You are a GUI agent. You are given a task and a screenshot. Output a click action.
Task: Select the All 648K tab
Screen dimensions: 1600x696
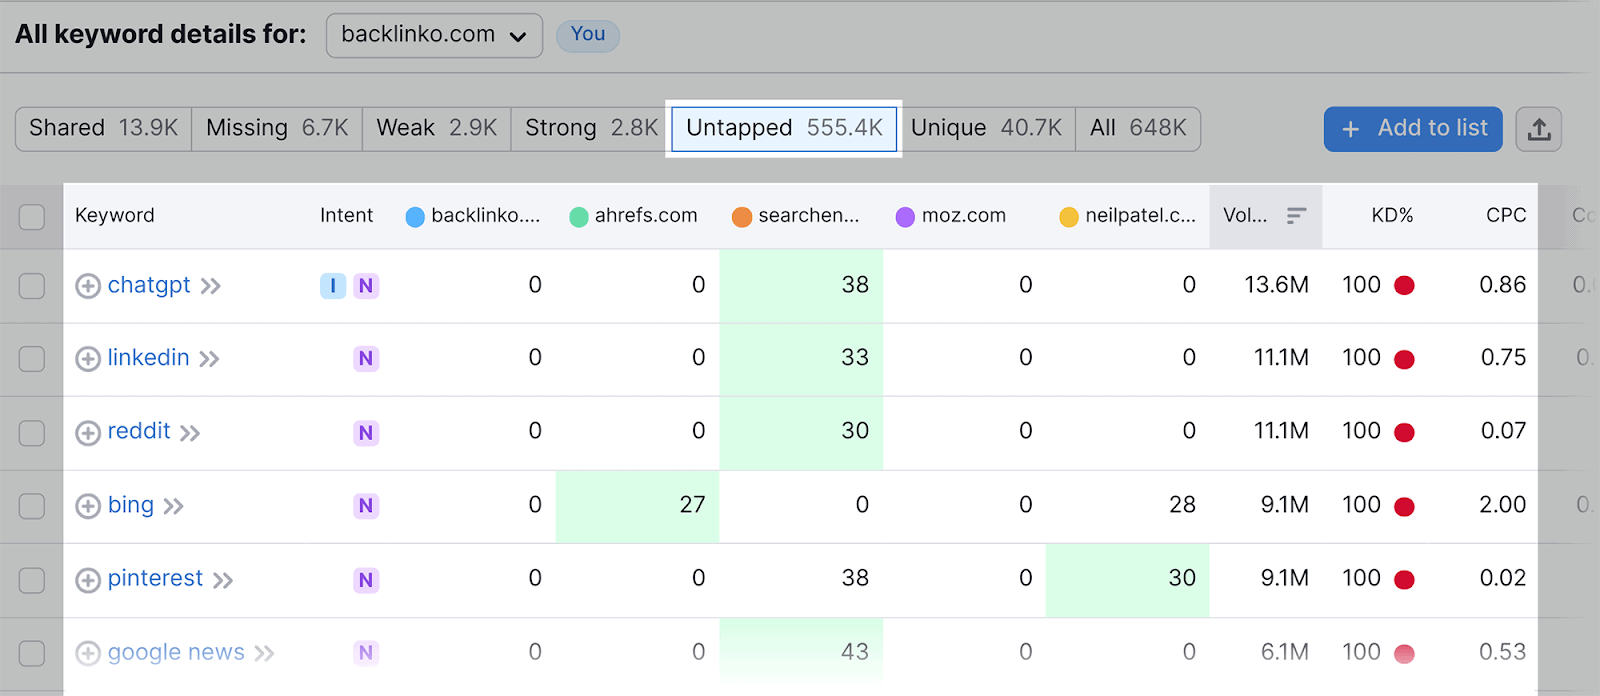(x=1138, y=129)
